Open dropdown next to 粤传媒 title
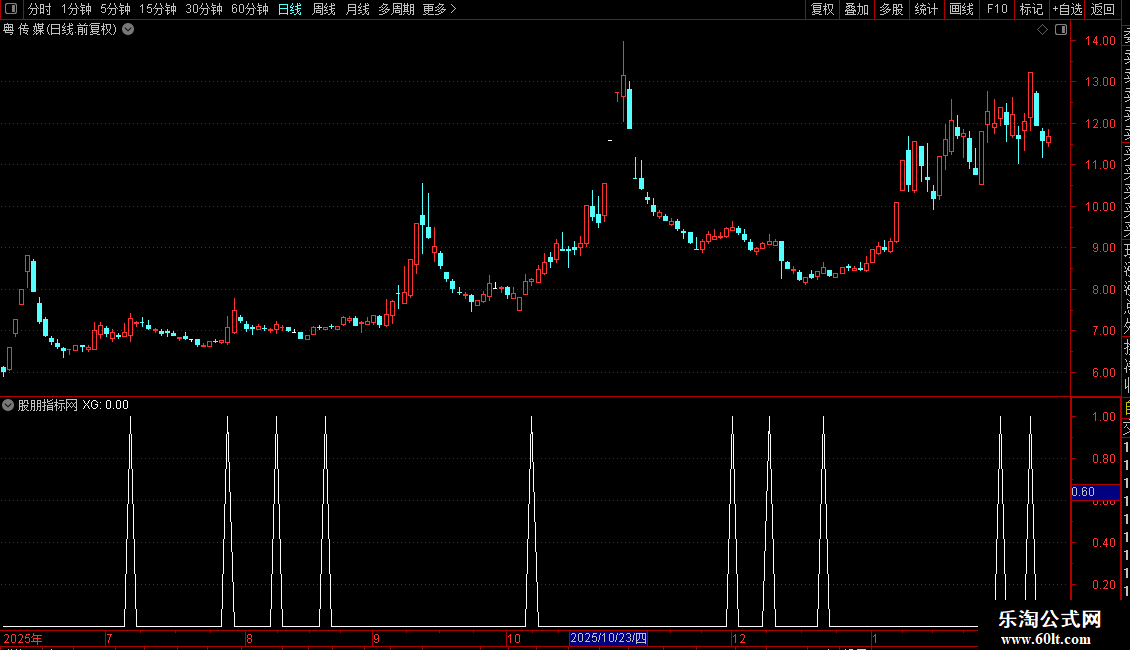 128,30
